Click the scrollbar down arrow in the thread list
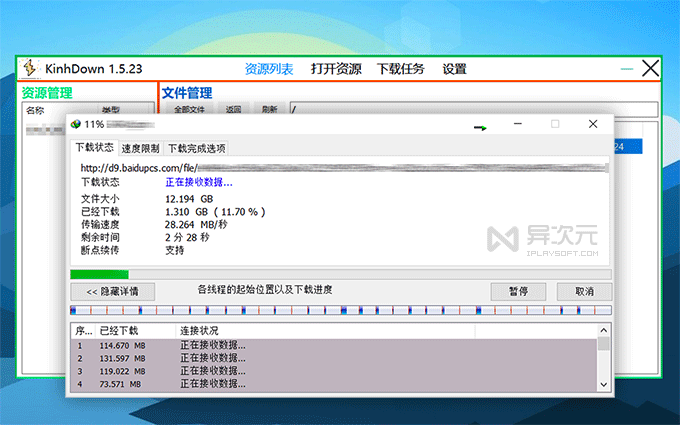Viewport: 680px width, 425px height. (x=604, y=385)
